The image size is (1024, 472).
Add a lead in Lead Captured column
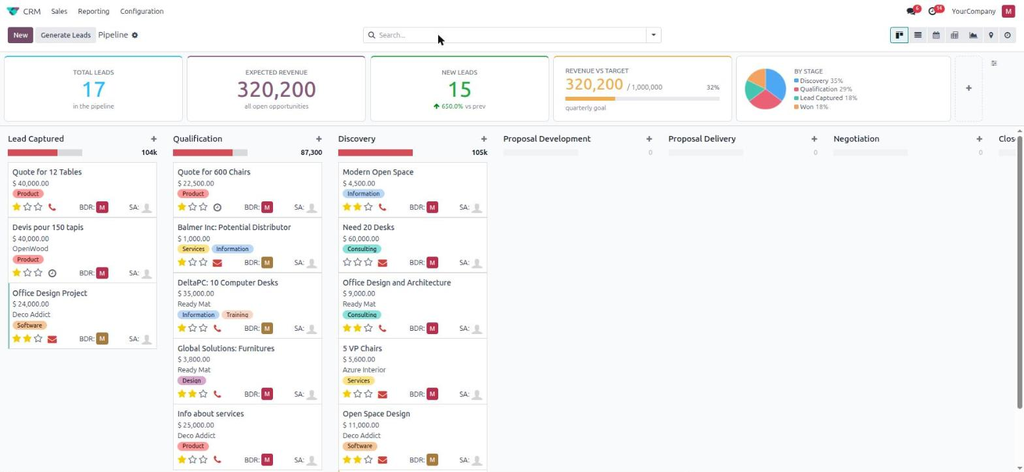click(153, 139)
